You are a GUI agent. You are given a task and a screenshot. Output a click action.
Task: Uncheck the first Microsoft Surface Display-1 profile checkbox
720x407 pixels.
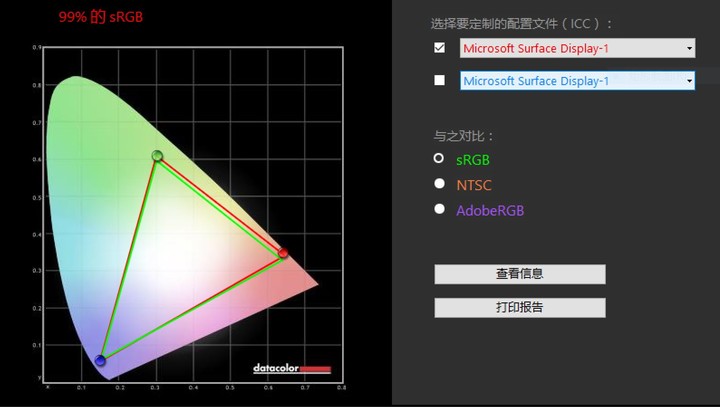click(x=439, y=48)
